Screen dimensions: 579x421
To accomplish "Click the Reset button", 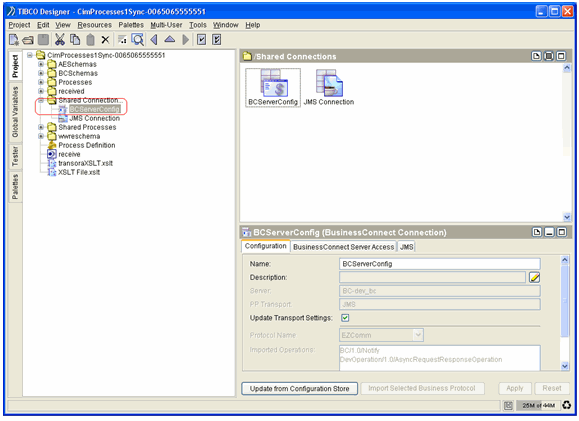I will pyautogui.click(x=552, y=389).
